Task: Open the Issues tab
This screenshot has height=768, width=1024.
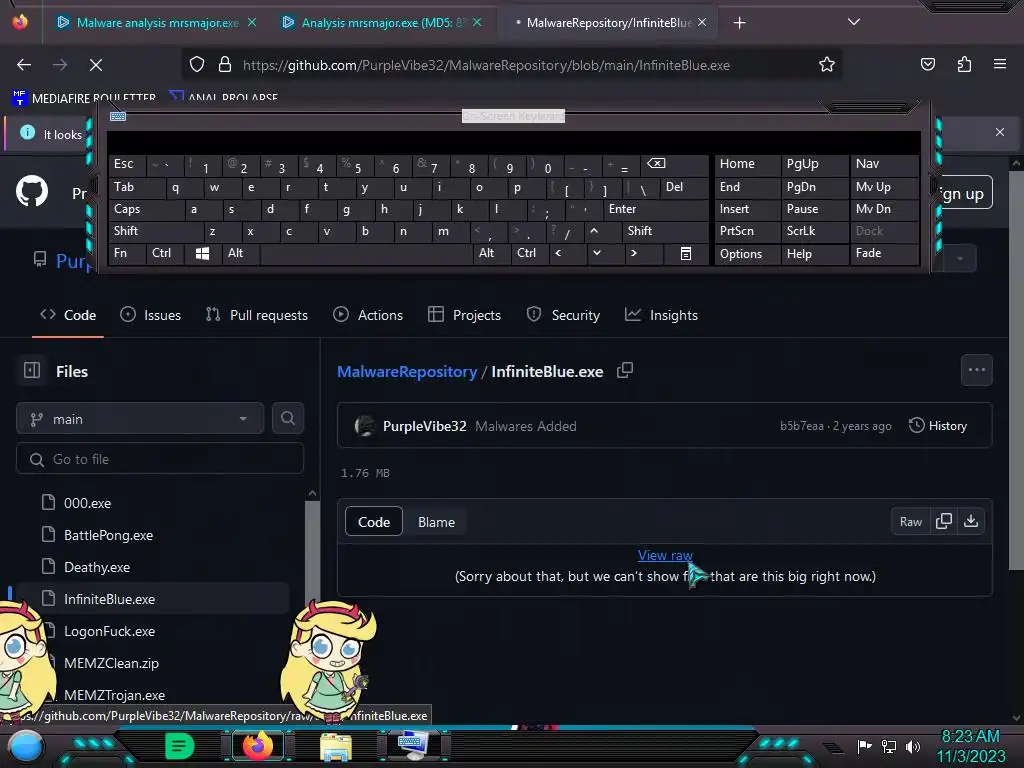Action: pos(151,315)
